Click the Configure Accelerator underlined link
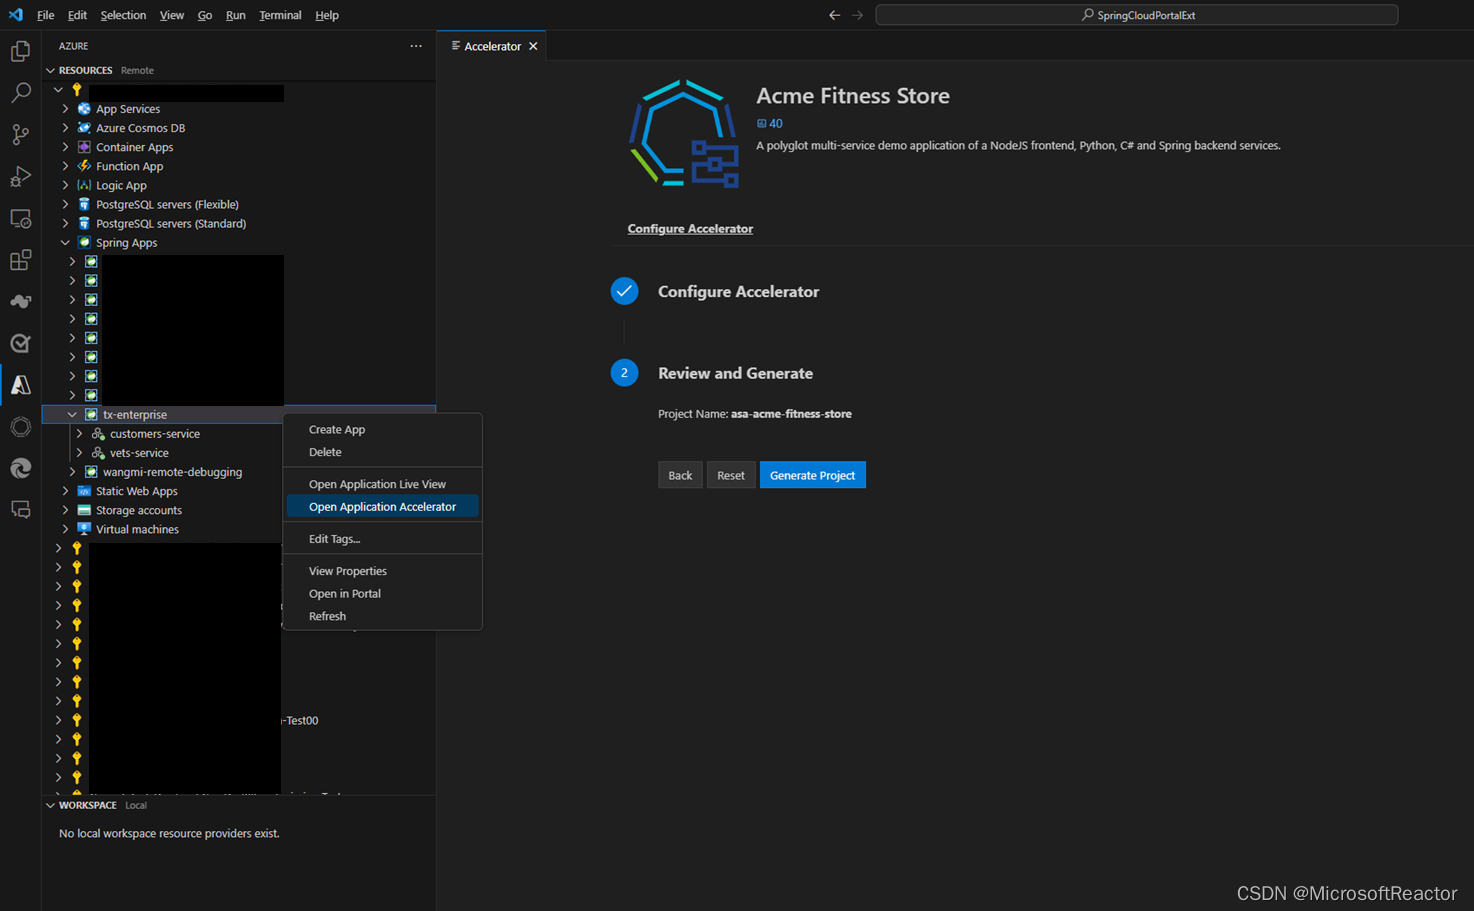 [x=690, y=229]
